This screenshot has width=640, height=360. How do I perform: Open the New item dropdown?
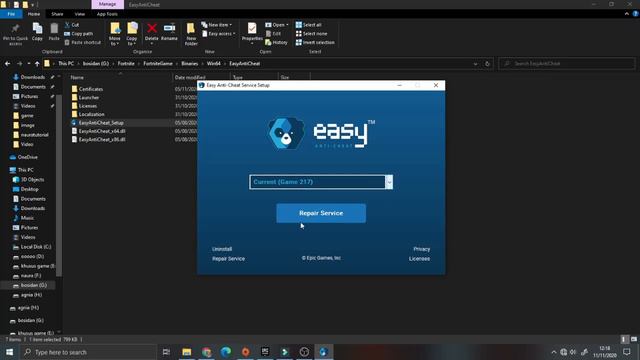[217, 25]
